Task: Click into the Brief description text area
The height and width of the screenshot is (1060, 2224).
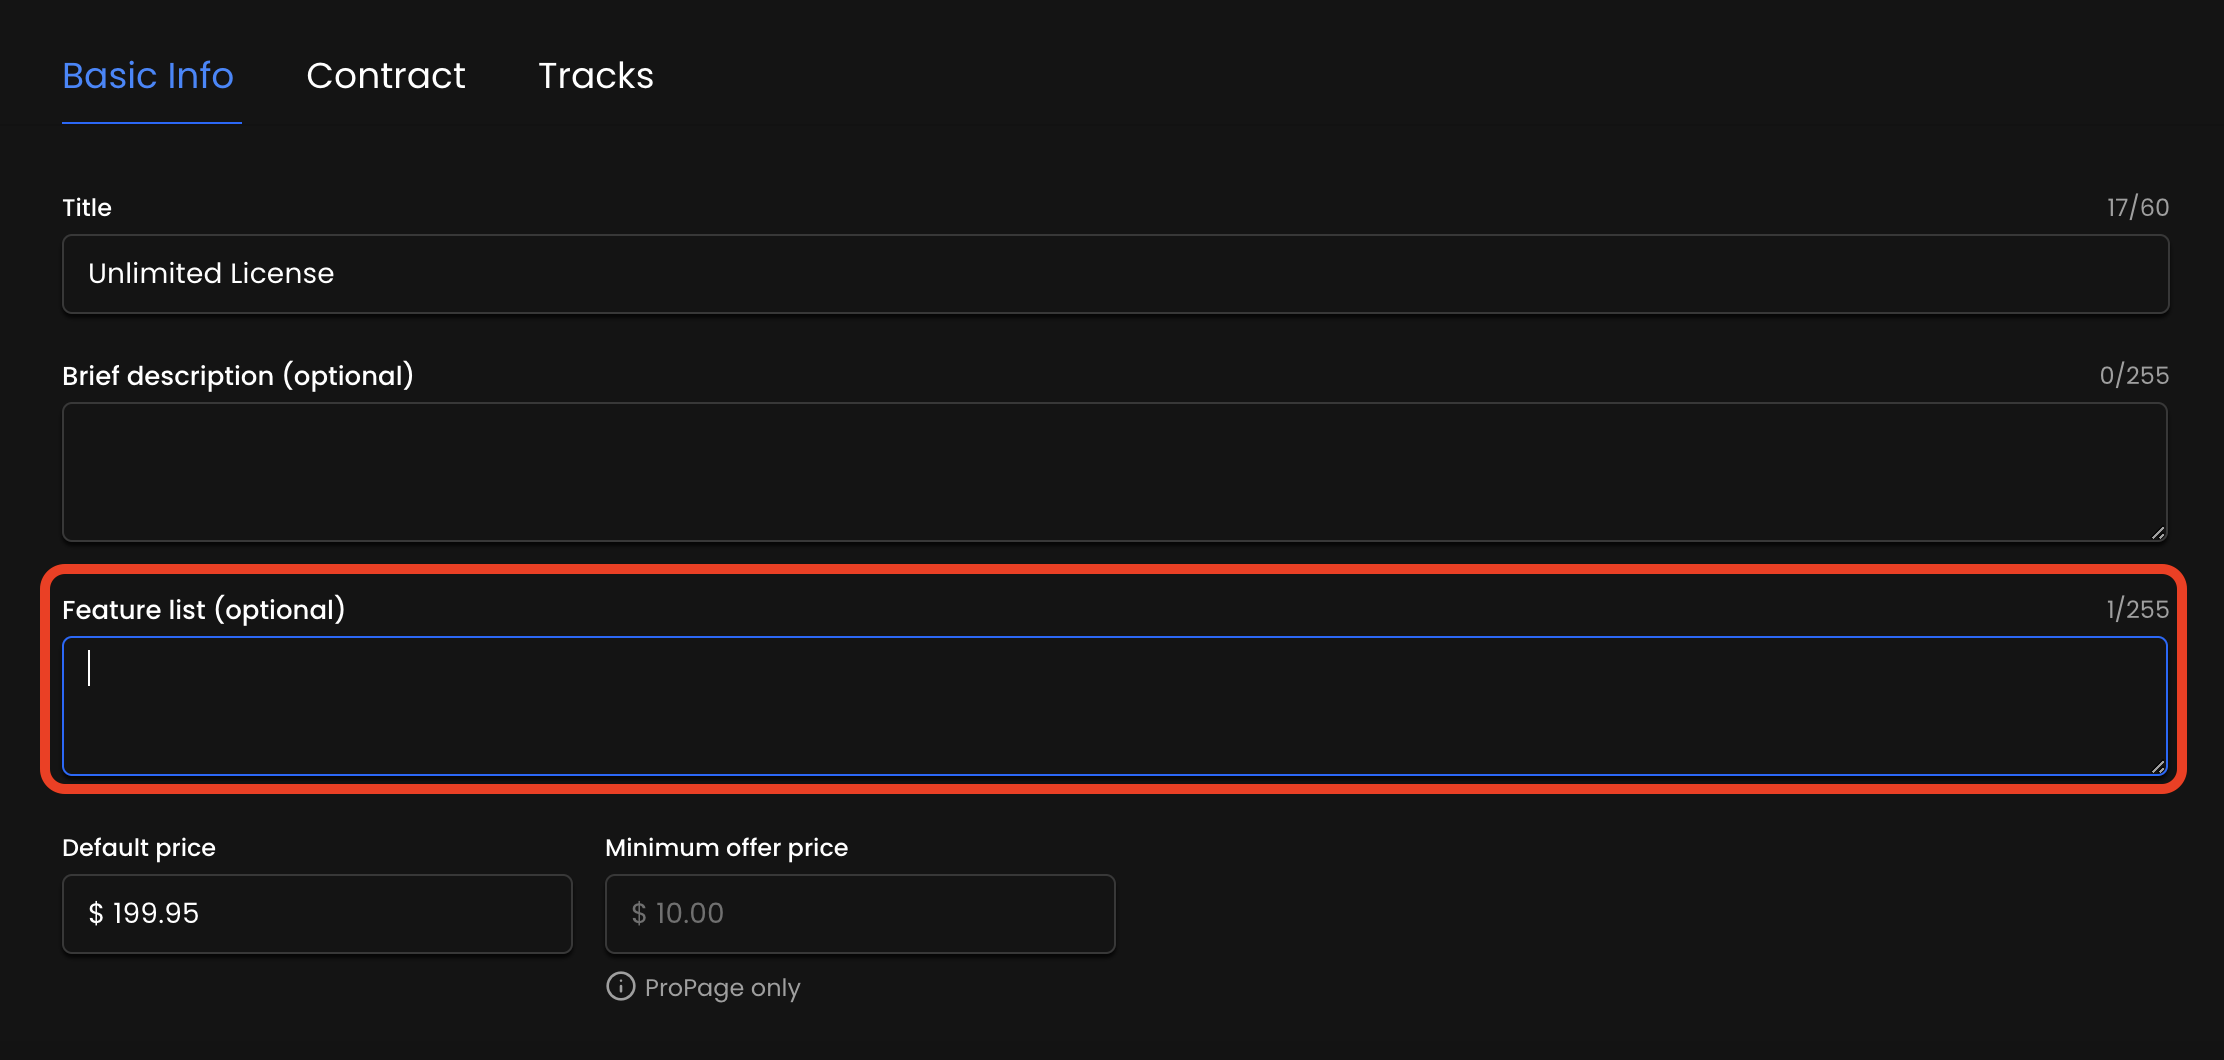Action: 1115,472
